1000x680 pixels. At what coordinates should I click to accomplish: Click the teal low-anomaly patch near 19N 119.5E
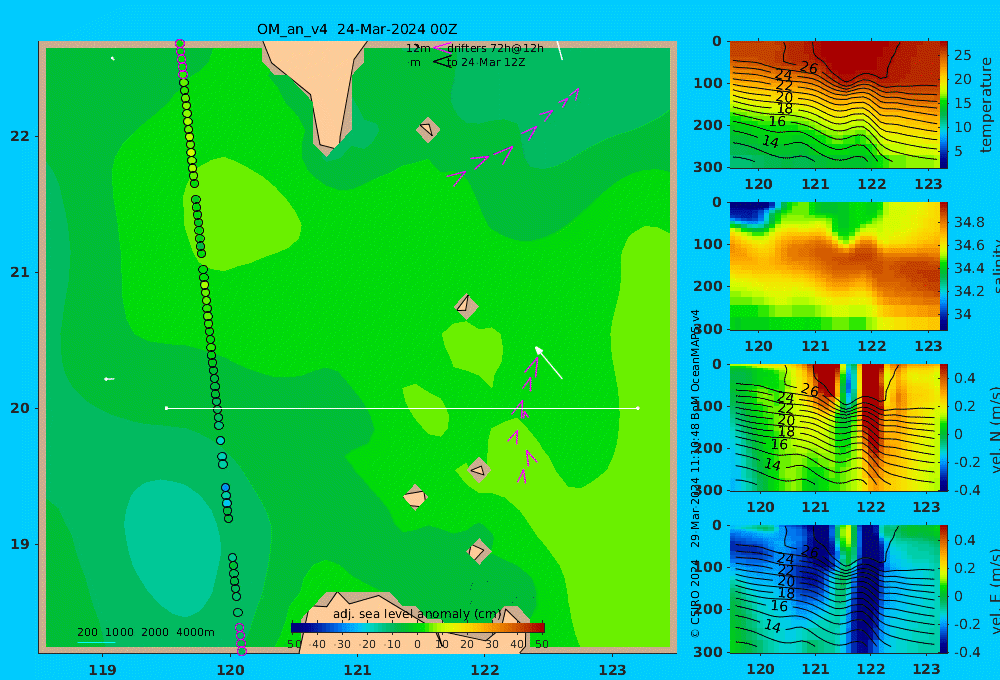click(x=172, y=547)
